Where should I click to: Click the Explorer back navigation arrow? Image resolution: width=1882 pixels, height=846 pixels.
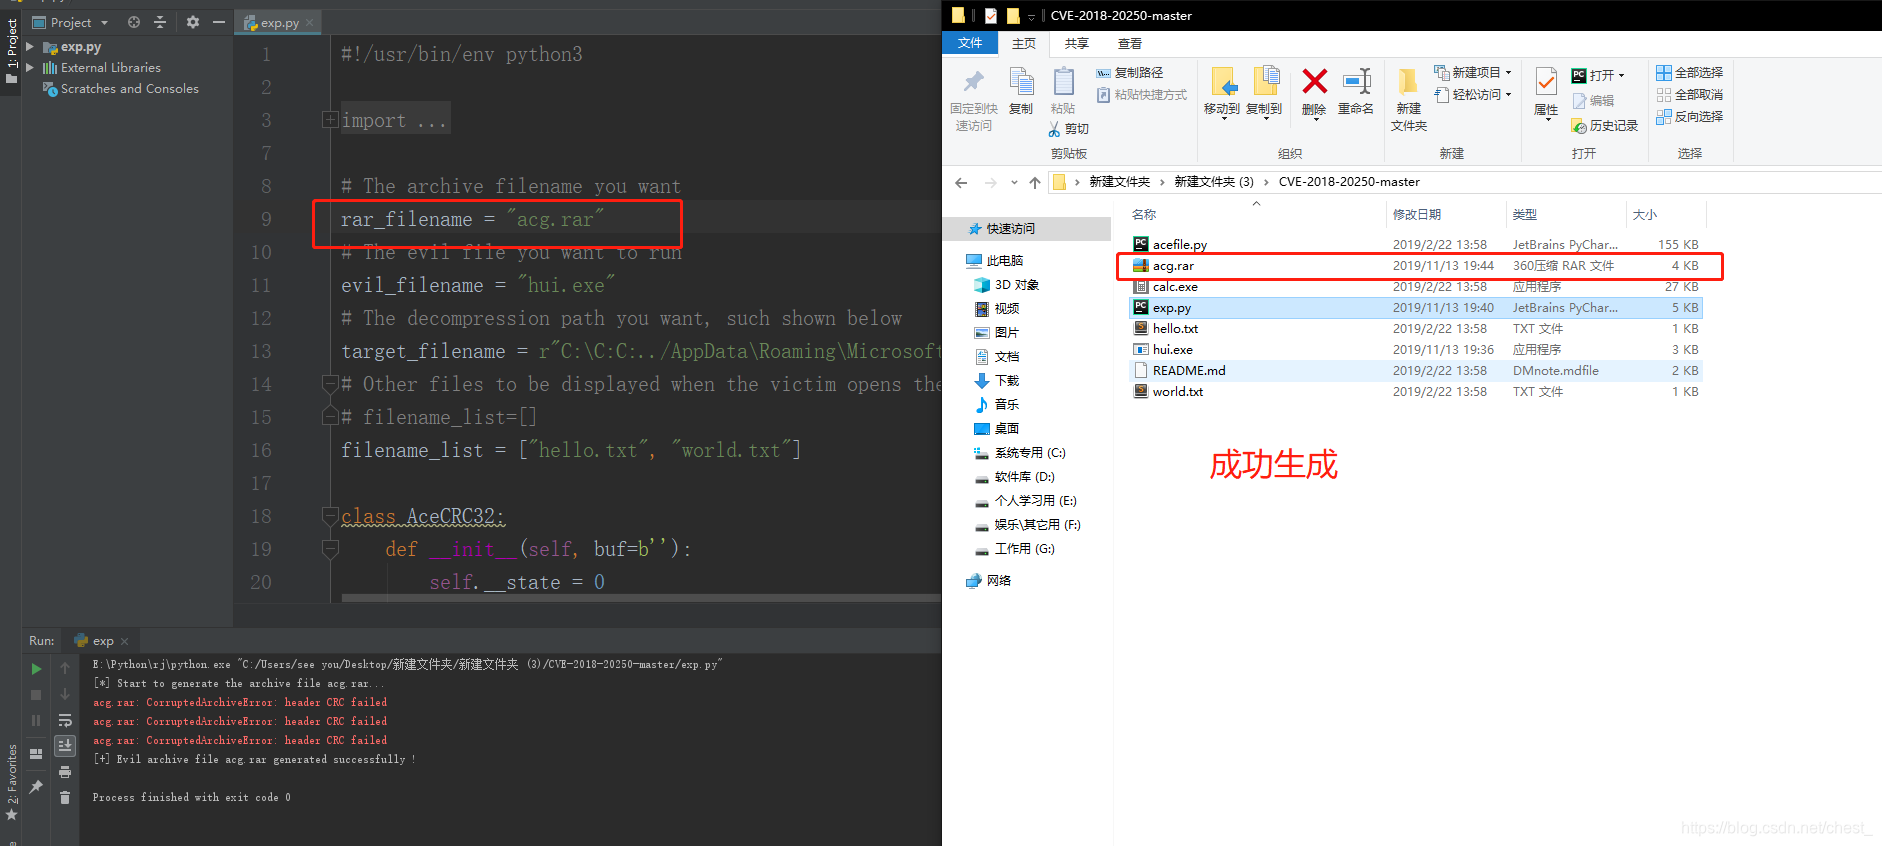[961, 182]
